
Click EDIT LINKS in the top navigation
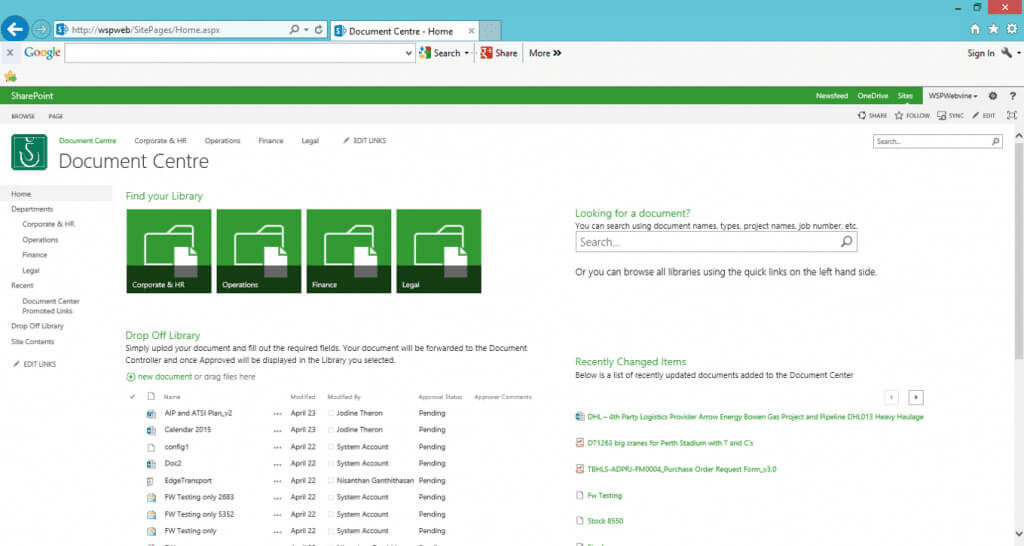pyautogui.click(x=364, y=140)
